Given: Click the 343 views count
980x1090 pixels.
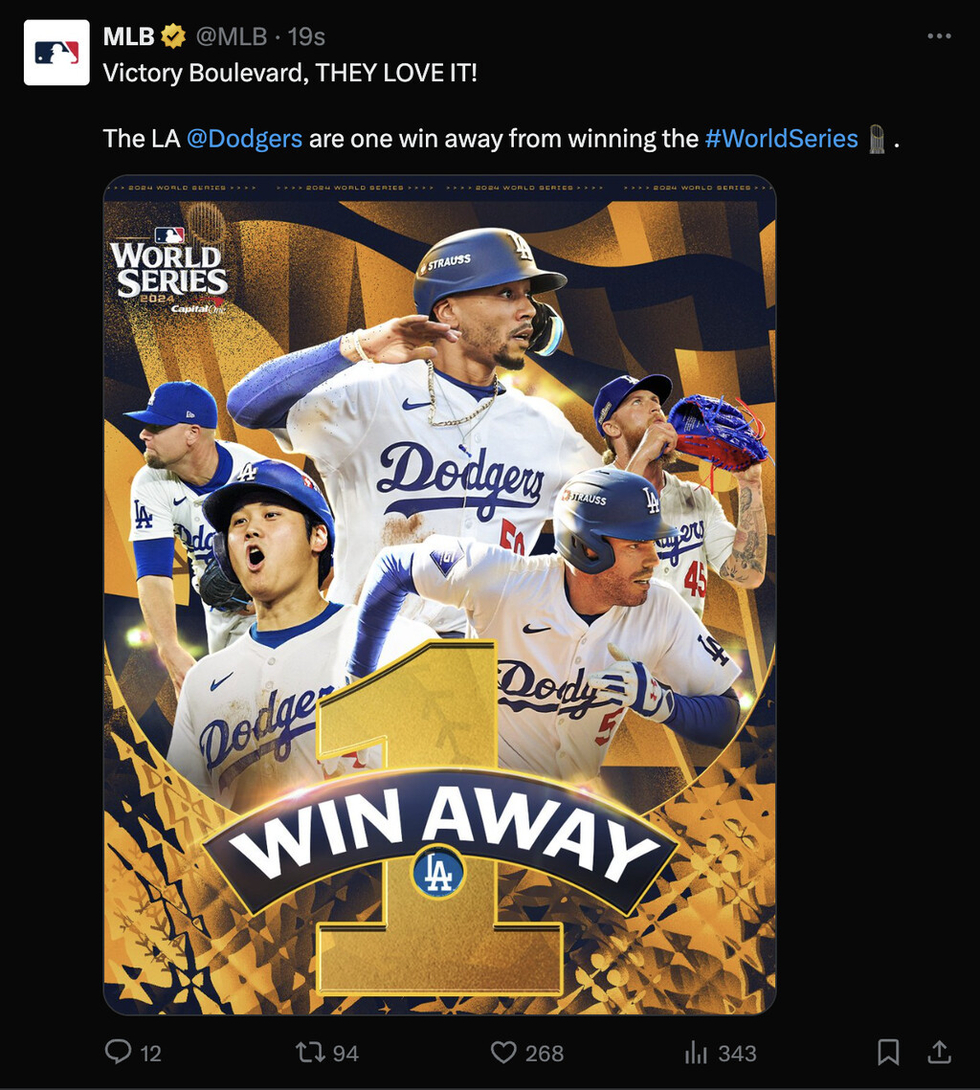Looking at the screenshot, I should tap(737, 1053).
